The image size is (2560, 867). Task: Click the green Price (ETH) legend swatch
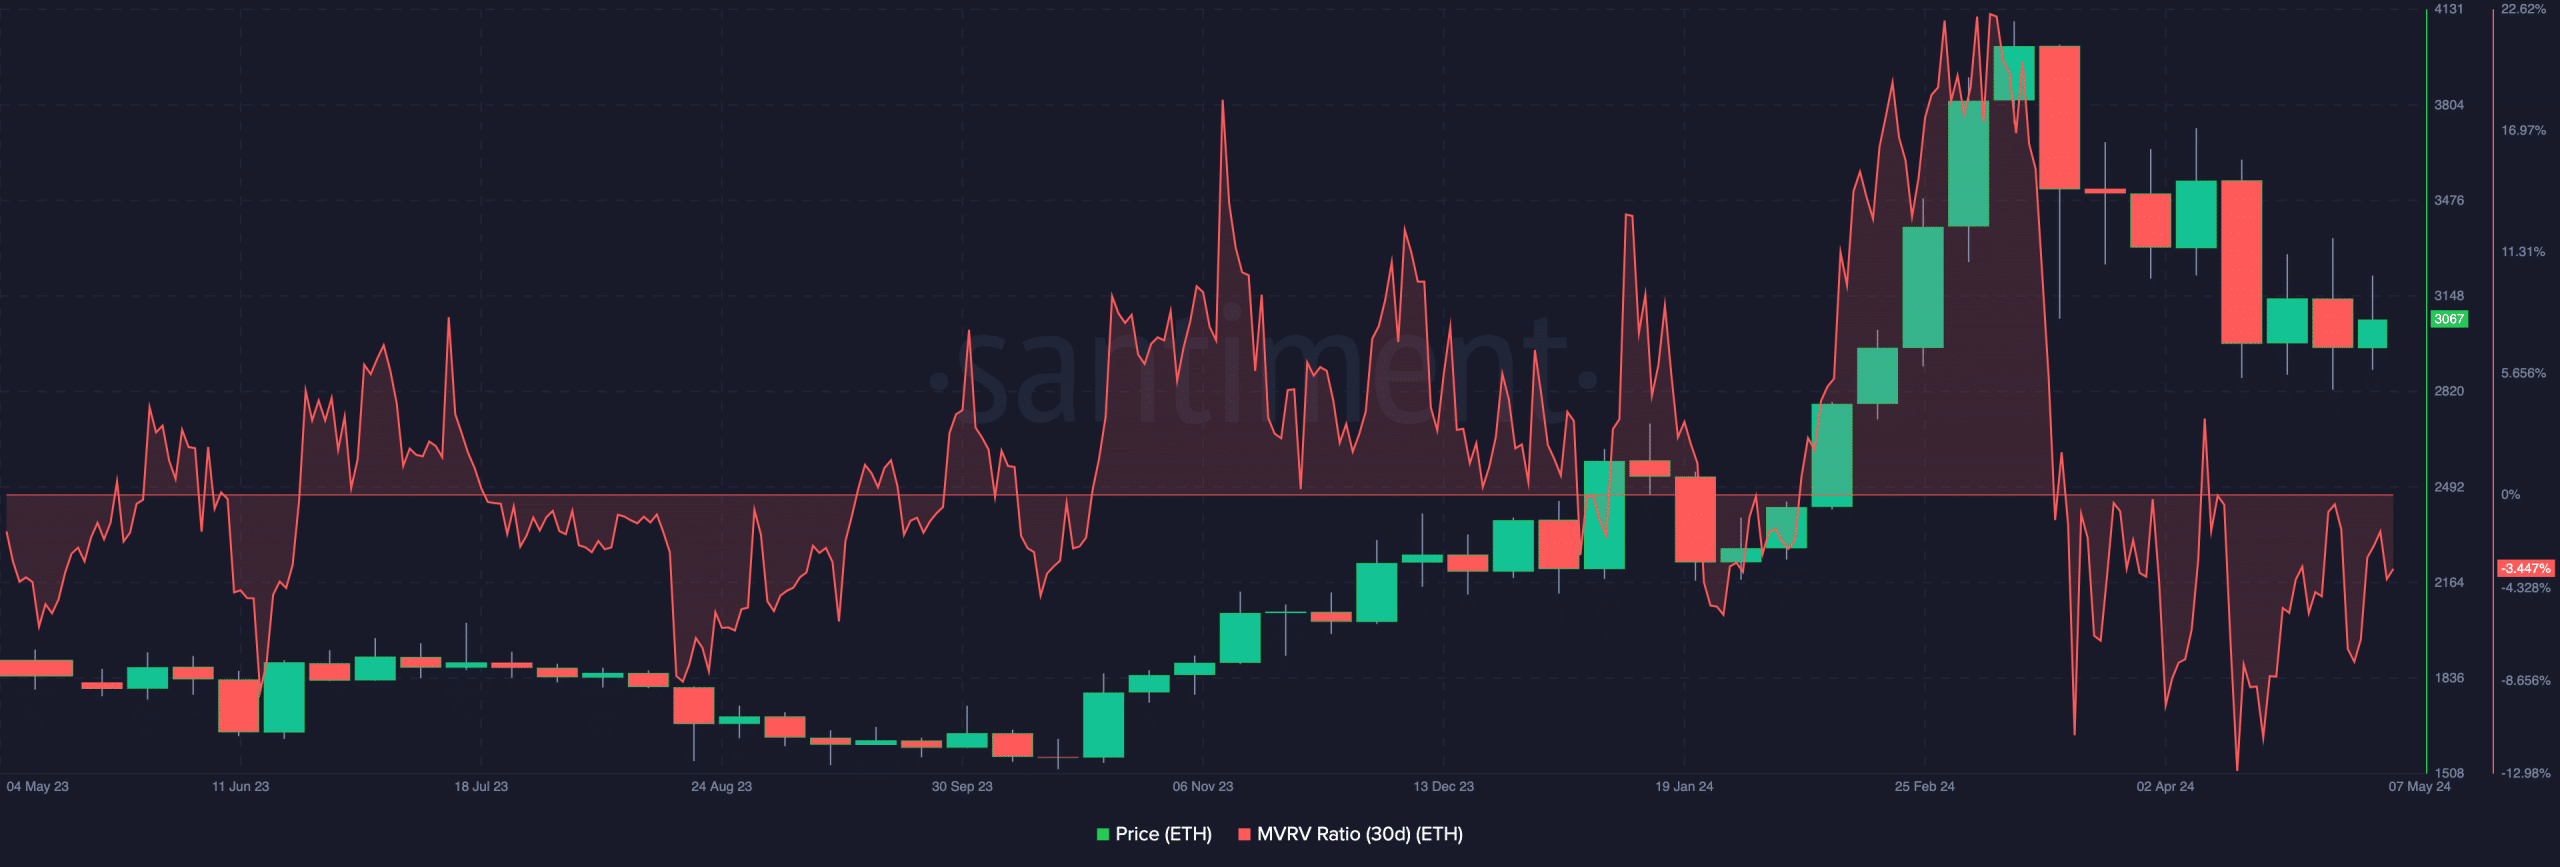click(x=1103, y=834)
